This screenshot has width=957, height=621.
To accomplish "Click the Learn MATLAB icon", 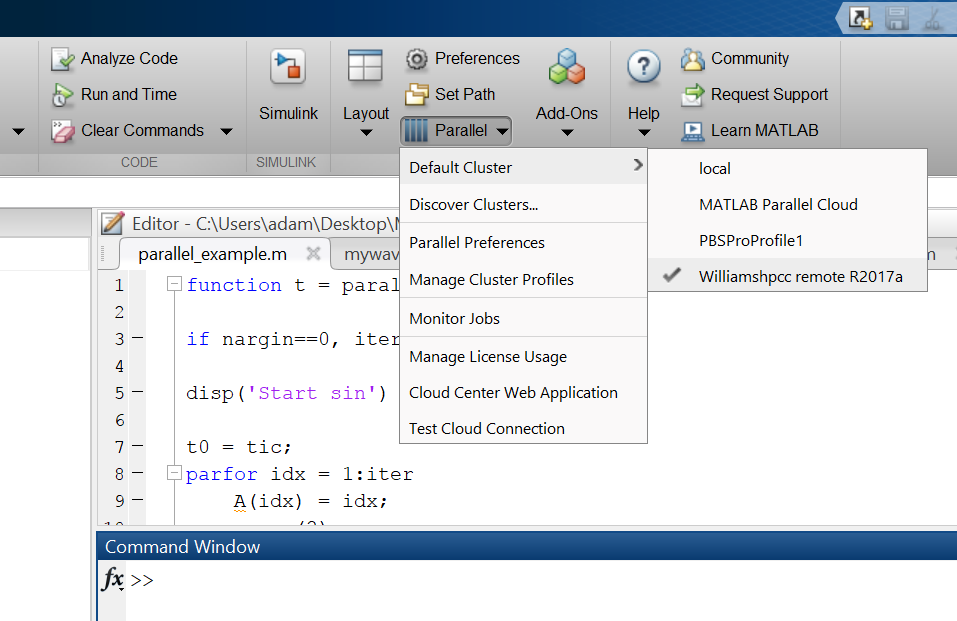I will (693, 131).
